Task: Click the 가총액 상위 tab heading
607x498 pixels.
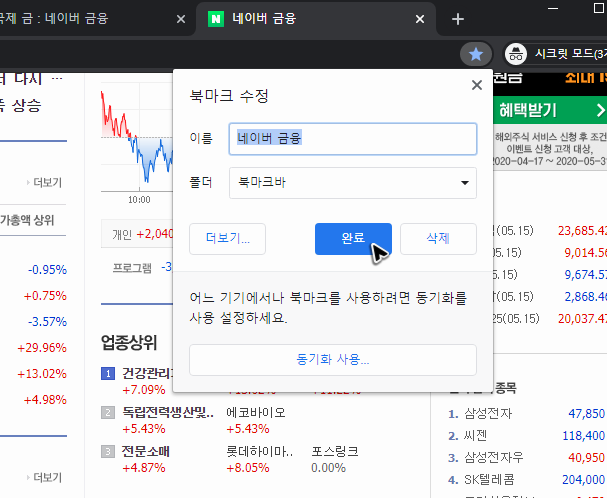Action: [27, 220]
